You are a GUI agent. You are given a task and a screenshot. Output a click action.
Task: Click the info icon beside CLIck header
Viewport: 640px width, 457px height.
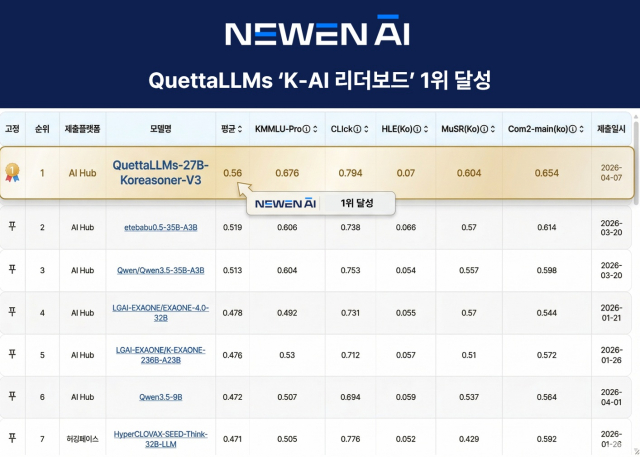357,129
